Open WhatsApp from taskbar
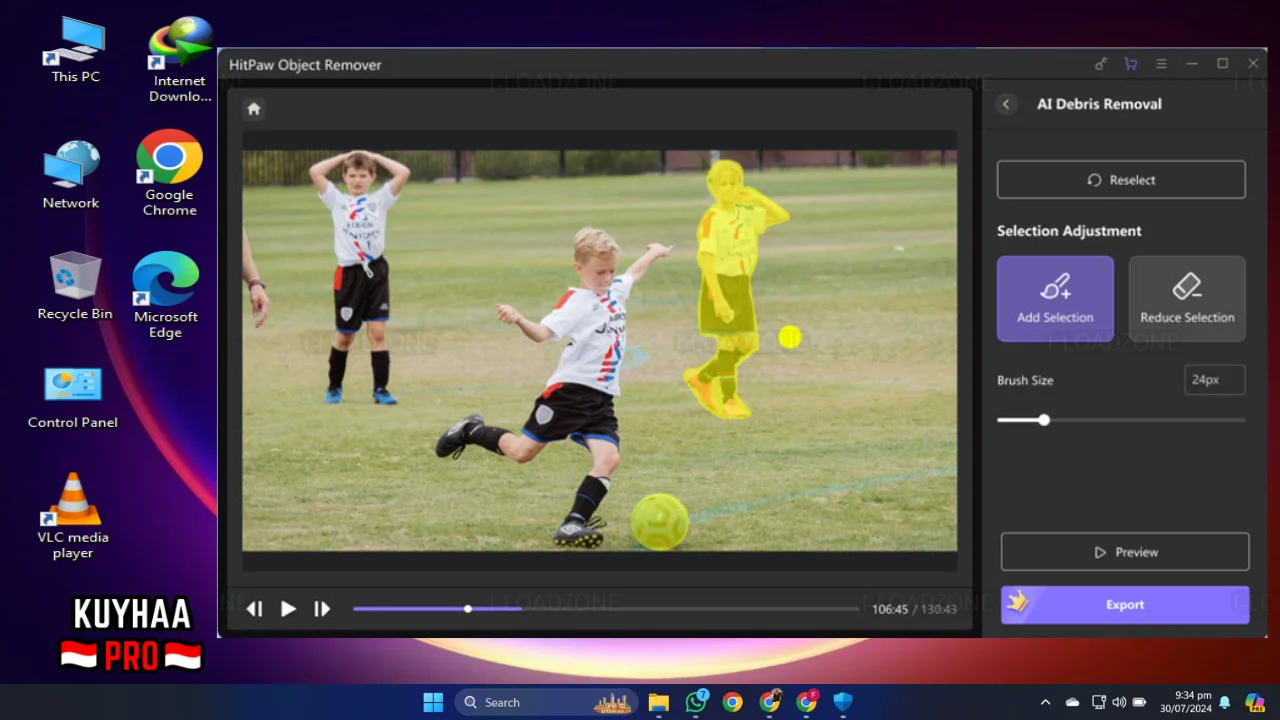Viewport: 1280px width, 720px height. click(696, 702)
